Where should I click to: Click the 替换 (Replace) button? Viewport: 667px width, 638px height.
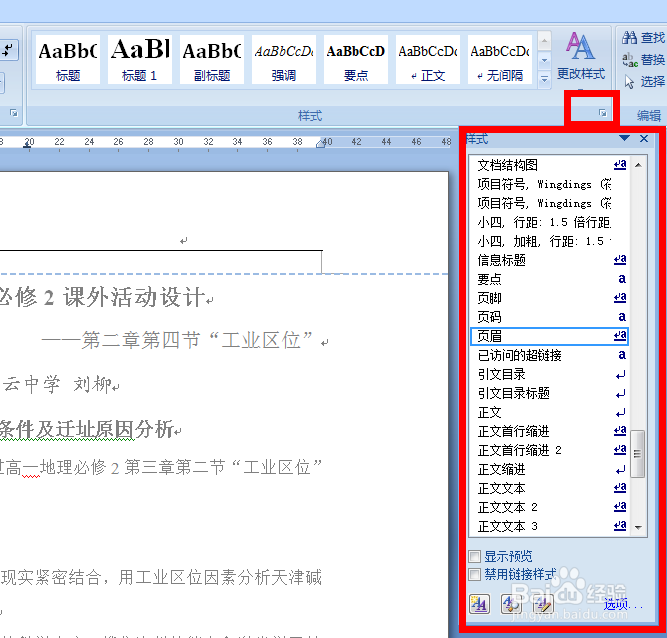643,60
